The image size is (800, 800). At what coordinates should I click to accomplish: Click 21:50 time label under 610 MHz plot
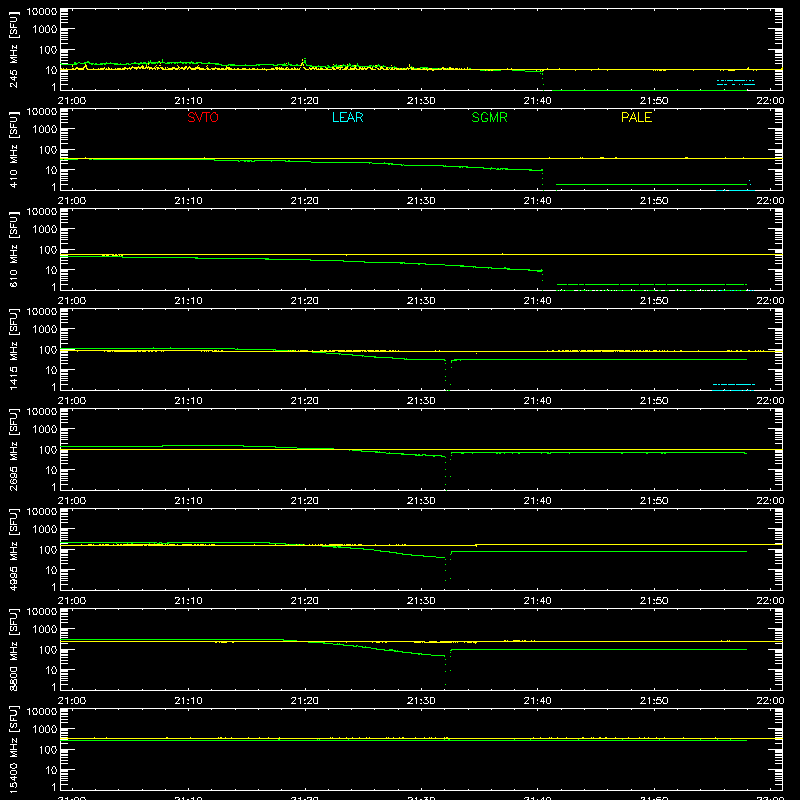click(x=654, y=301)
